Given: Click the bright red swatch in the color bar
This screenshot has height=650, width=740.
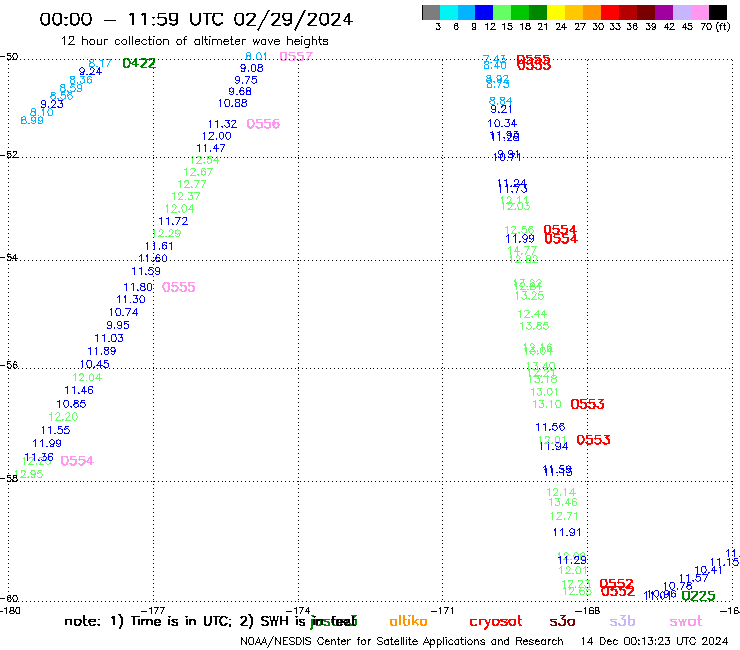Looking at the screenshot, I should [610, 12].
